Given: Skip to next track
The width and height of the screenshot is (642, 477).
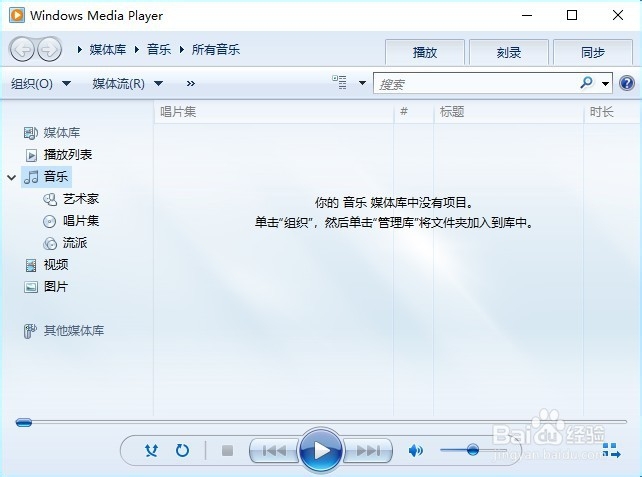Looking at the screenshot, I should tap(368, 451).
